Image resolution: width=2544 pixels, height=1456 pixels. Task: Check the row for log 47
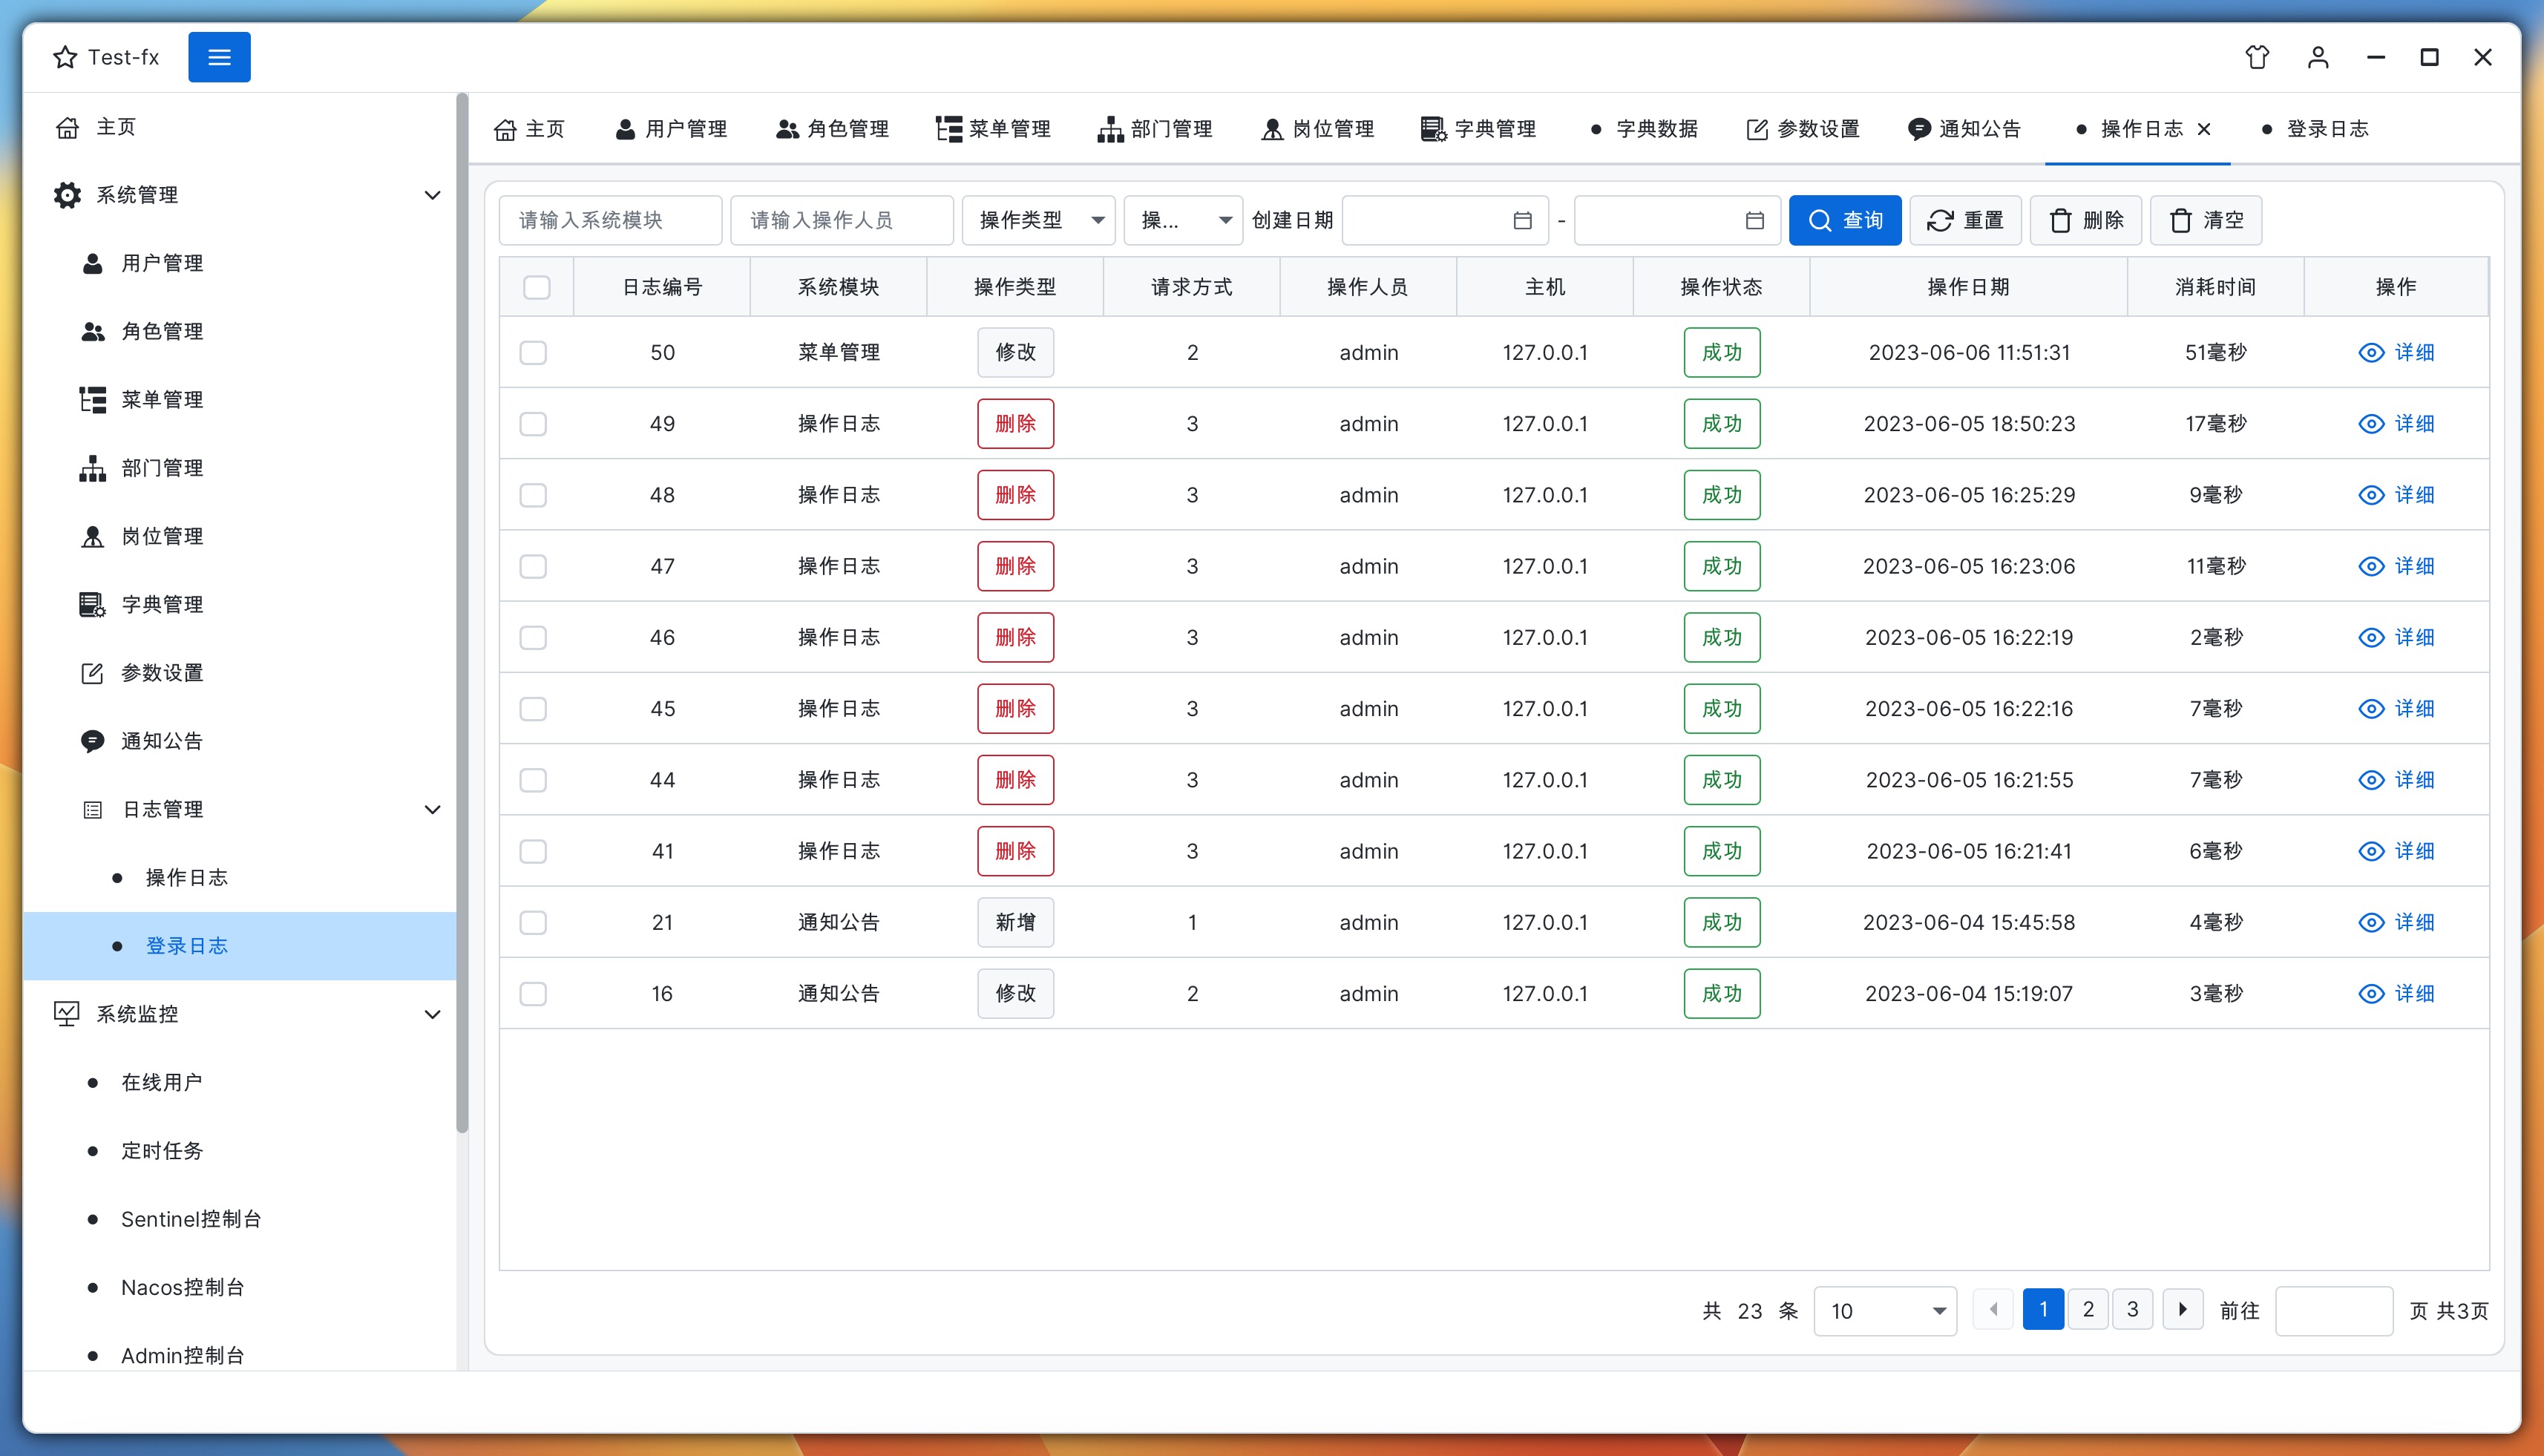click(533, 566)
